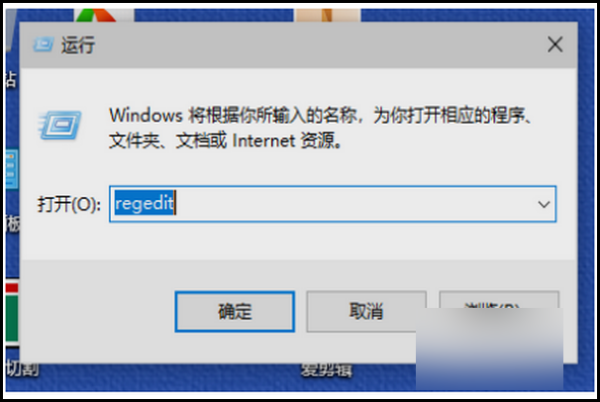Select the green and red desktop icon at top

96,15
